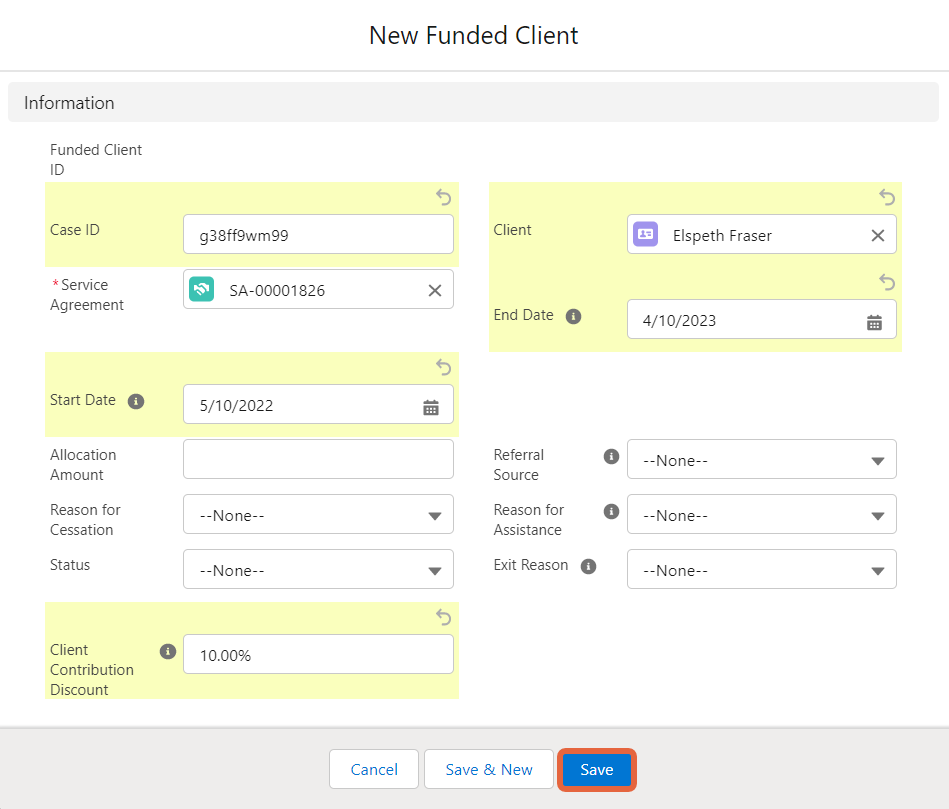The width and height of the screenshot is (949, 809).
Task: Clear the Elspeth Fraser client selection
Action: pos(878,235)
